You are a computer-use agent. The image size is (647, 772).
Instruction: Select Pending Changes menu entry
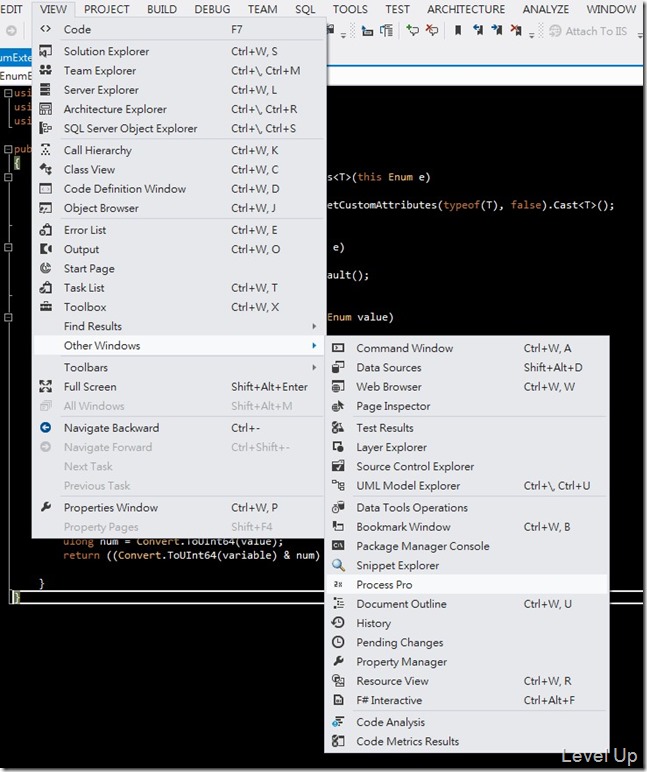coord(467,642)
